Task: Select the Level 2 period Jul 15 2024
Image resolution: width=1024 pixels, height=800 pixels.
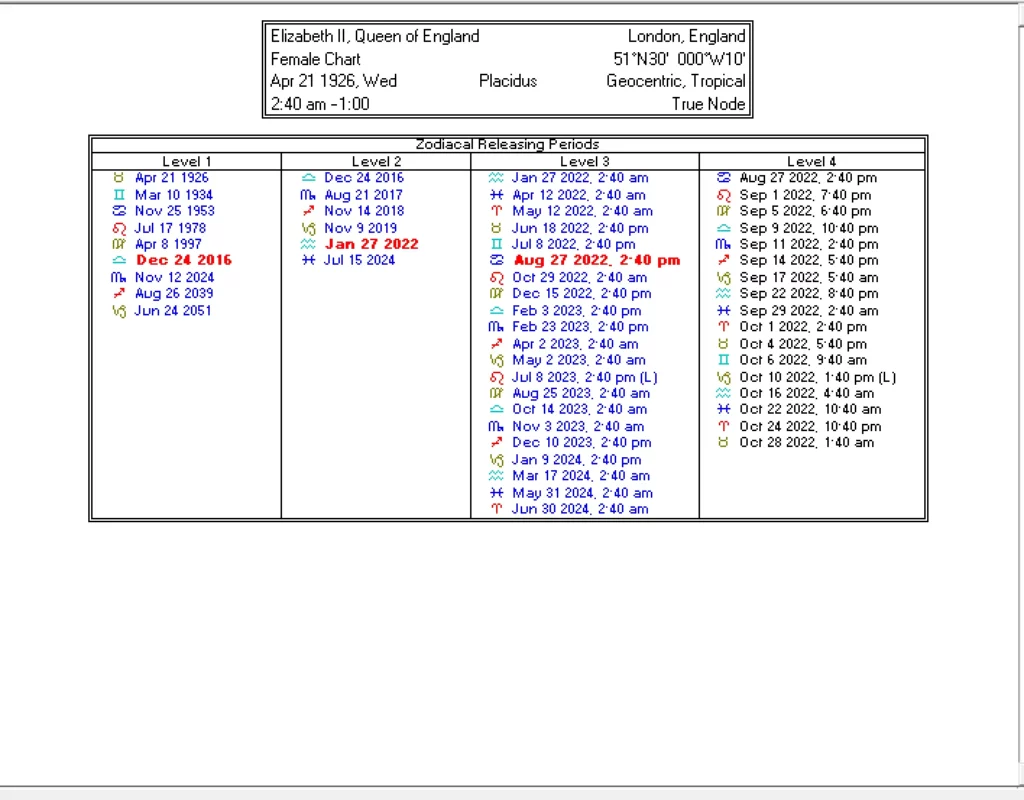Action: coord(359,260)
